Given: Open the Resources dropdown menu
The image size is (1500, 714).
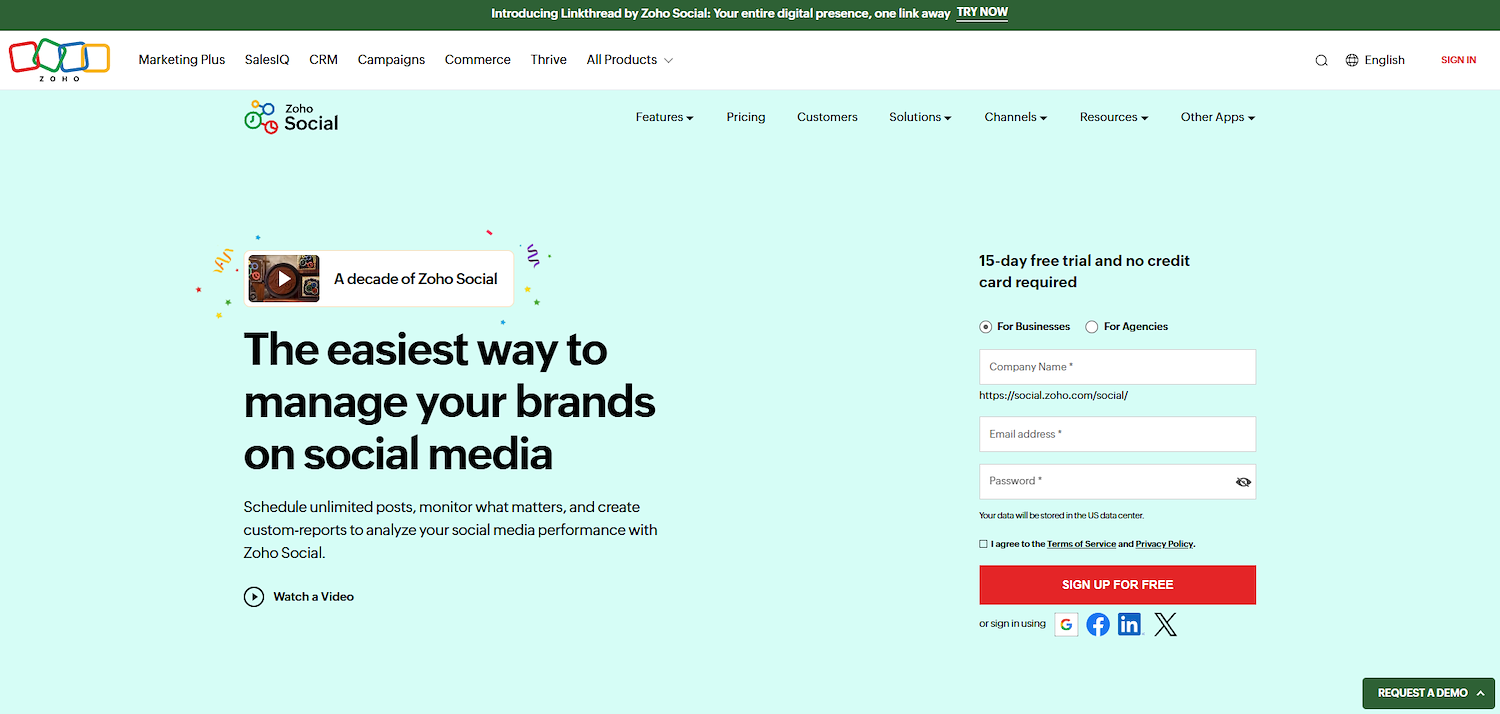Looking at the screenshot, I should pyautogui.click(x=1114, y=117).
